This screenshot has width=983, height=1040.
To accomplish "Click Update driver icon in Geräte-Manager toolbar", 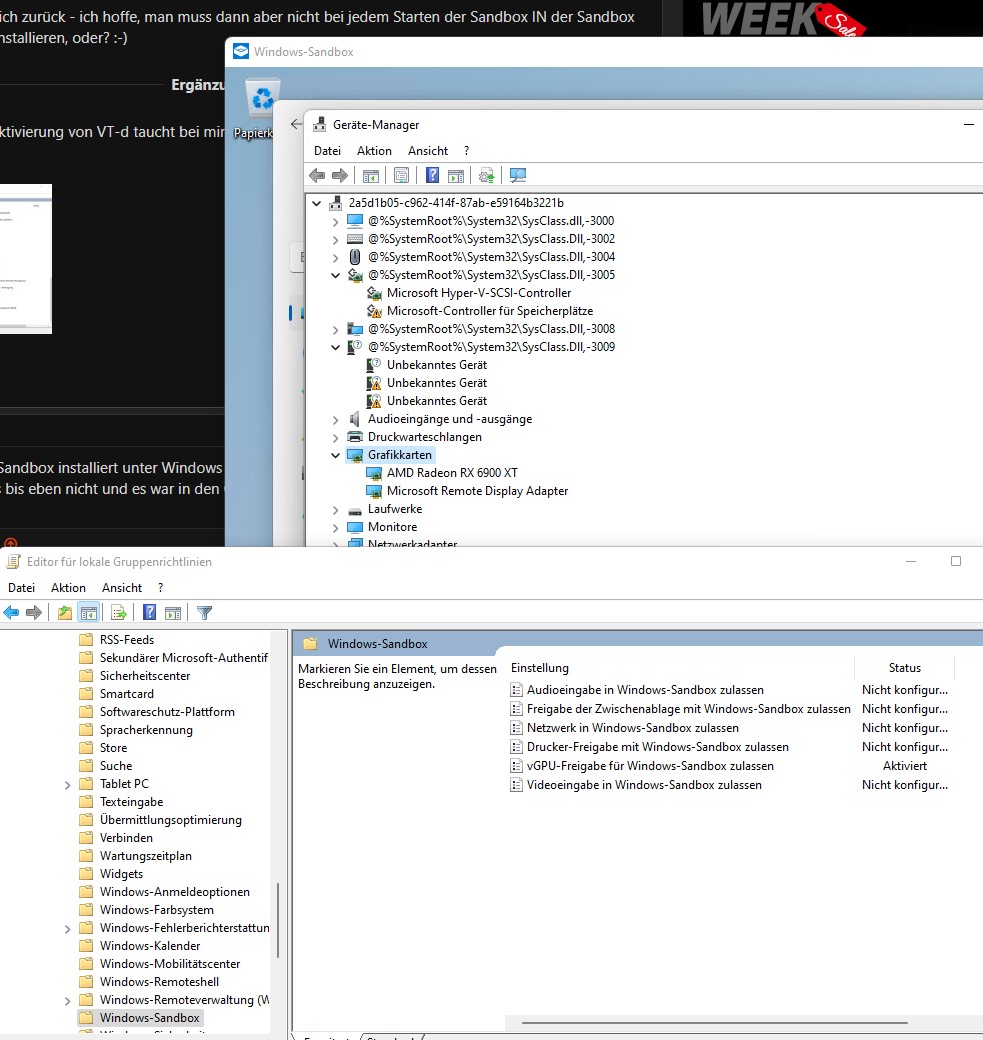I will 487,176.
